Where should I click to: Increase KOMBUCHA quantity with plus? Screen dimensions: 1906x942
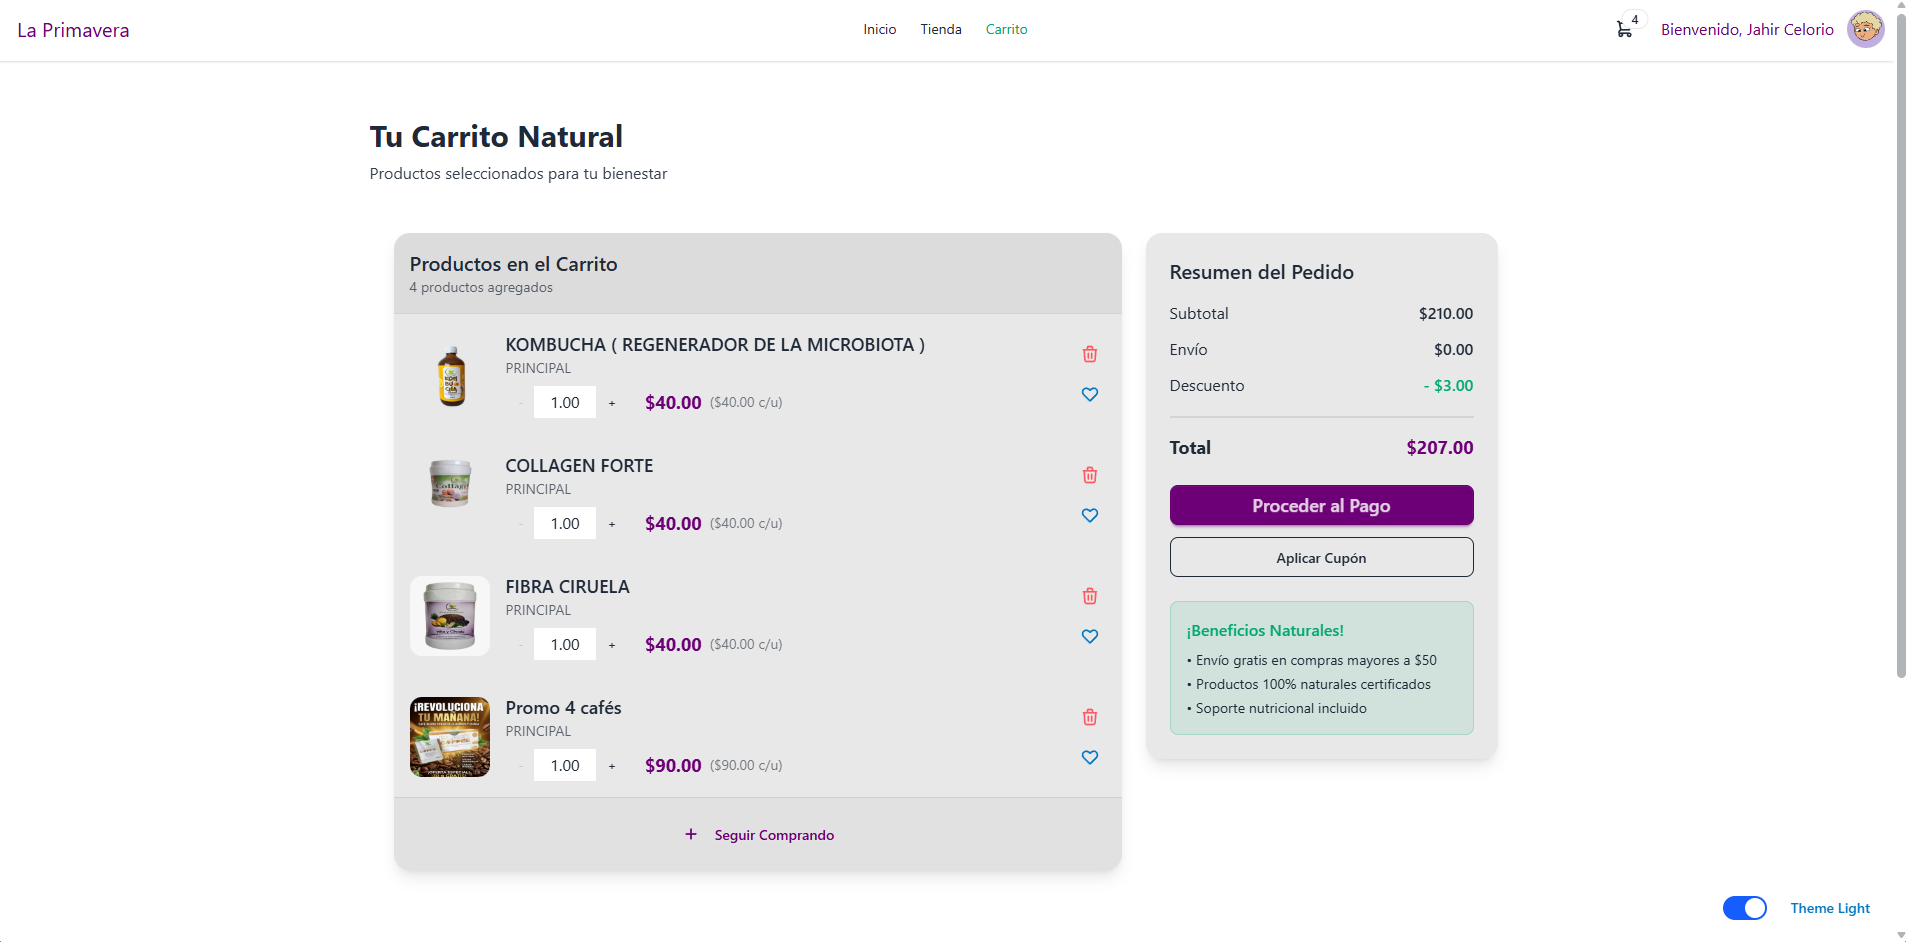point(612,403)
